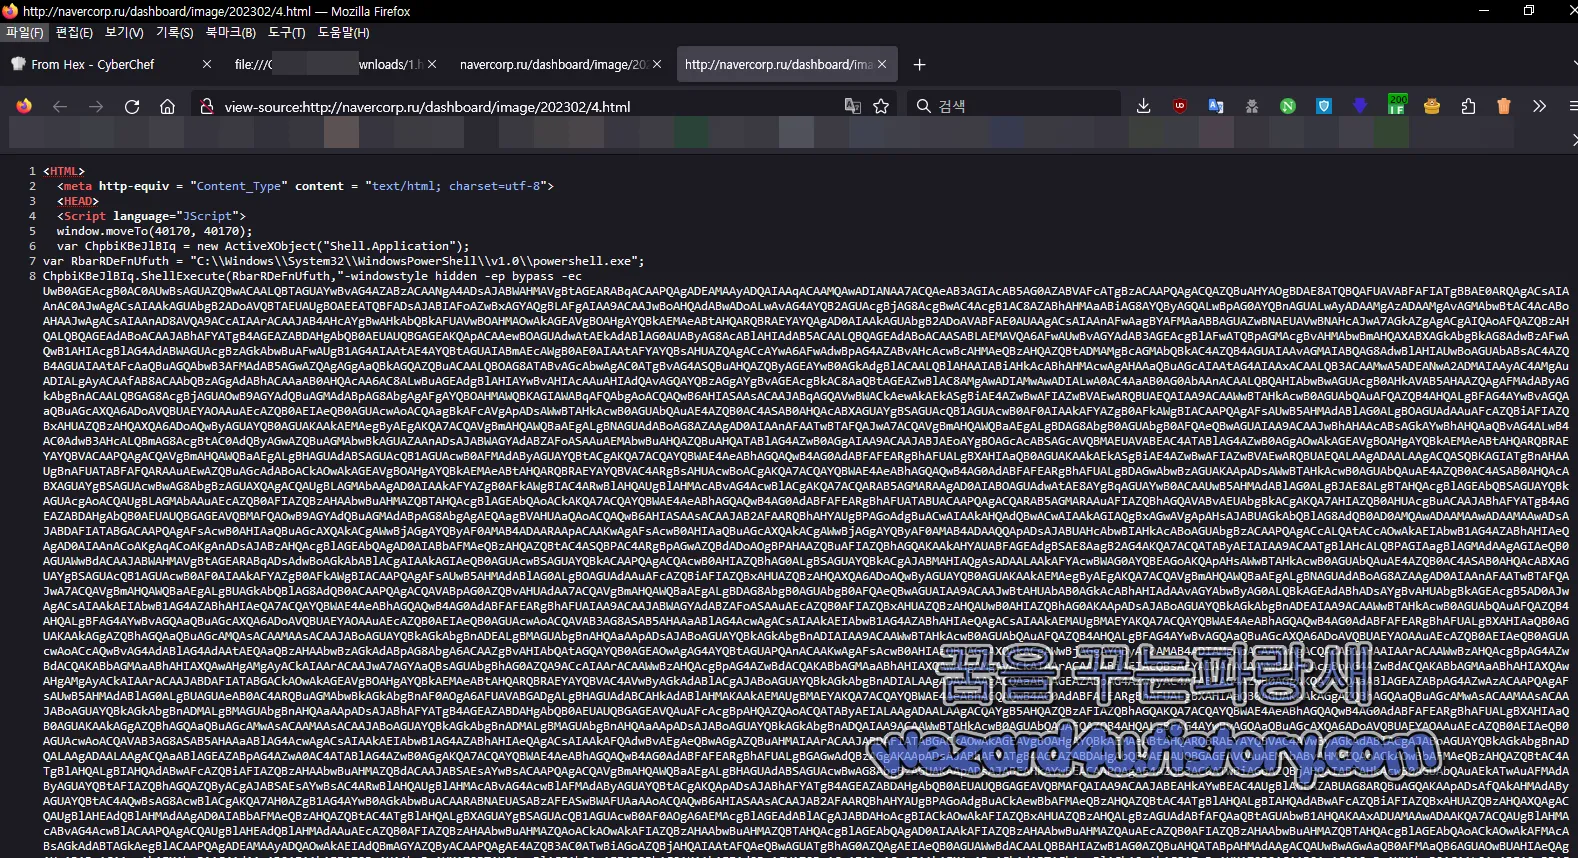Open the 북마크(B) menu
The height and width of the screenshot is (858, 1578).
pyautogui.click(x=231, y=33)
